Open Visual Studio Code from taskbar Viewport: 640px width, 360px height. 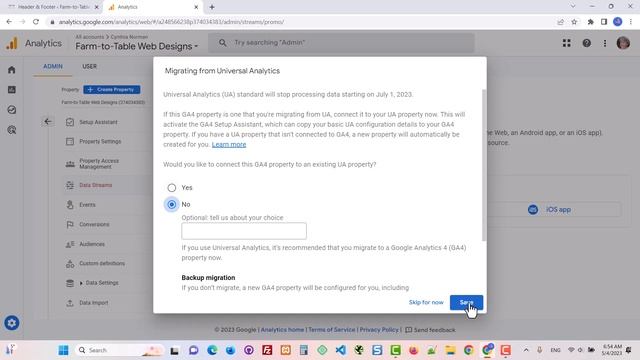pos(341,350)
